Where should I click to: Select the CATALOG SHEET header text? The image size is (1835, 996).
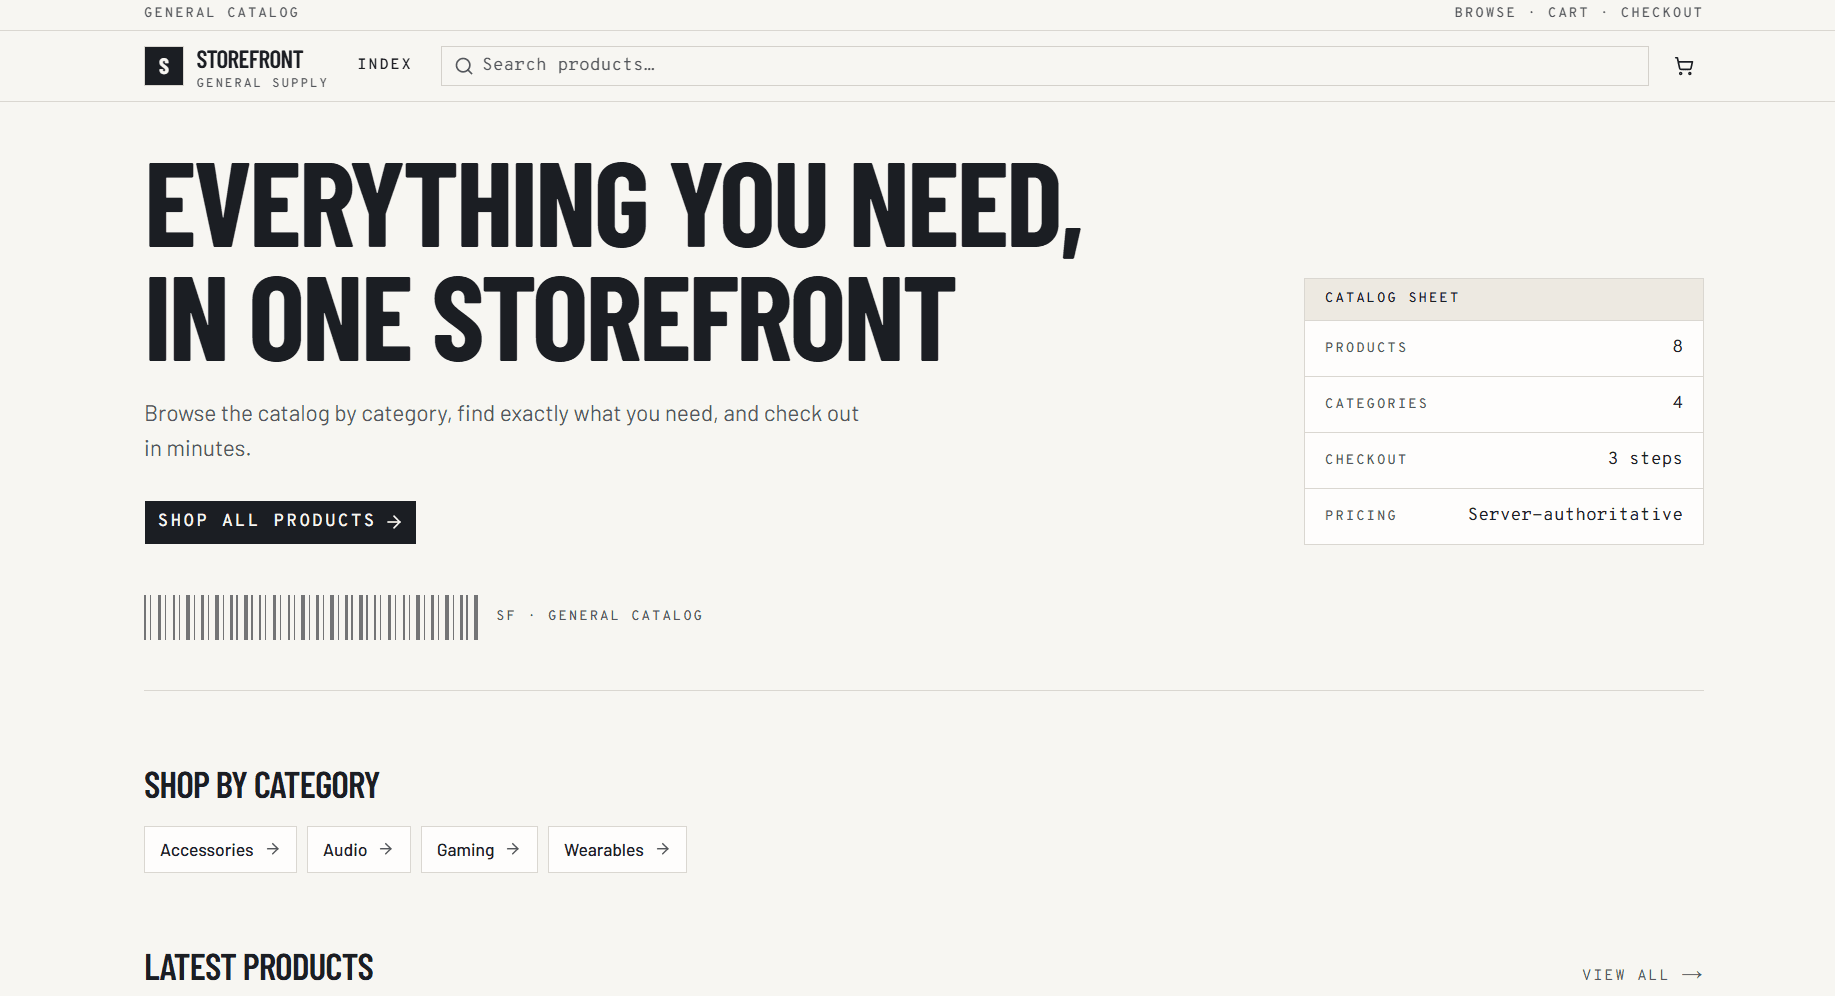(1392, 298)
